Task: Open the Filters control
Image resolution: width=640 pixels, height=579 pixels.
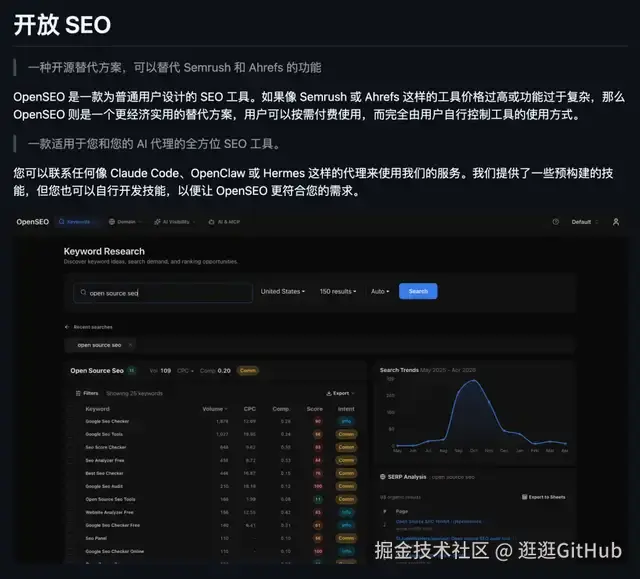Action: click(87, 393)
